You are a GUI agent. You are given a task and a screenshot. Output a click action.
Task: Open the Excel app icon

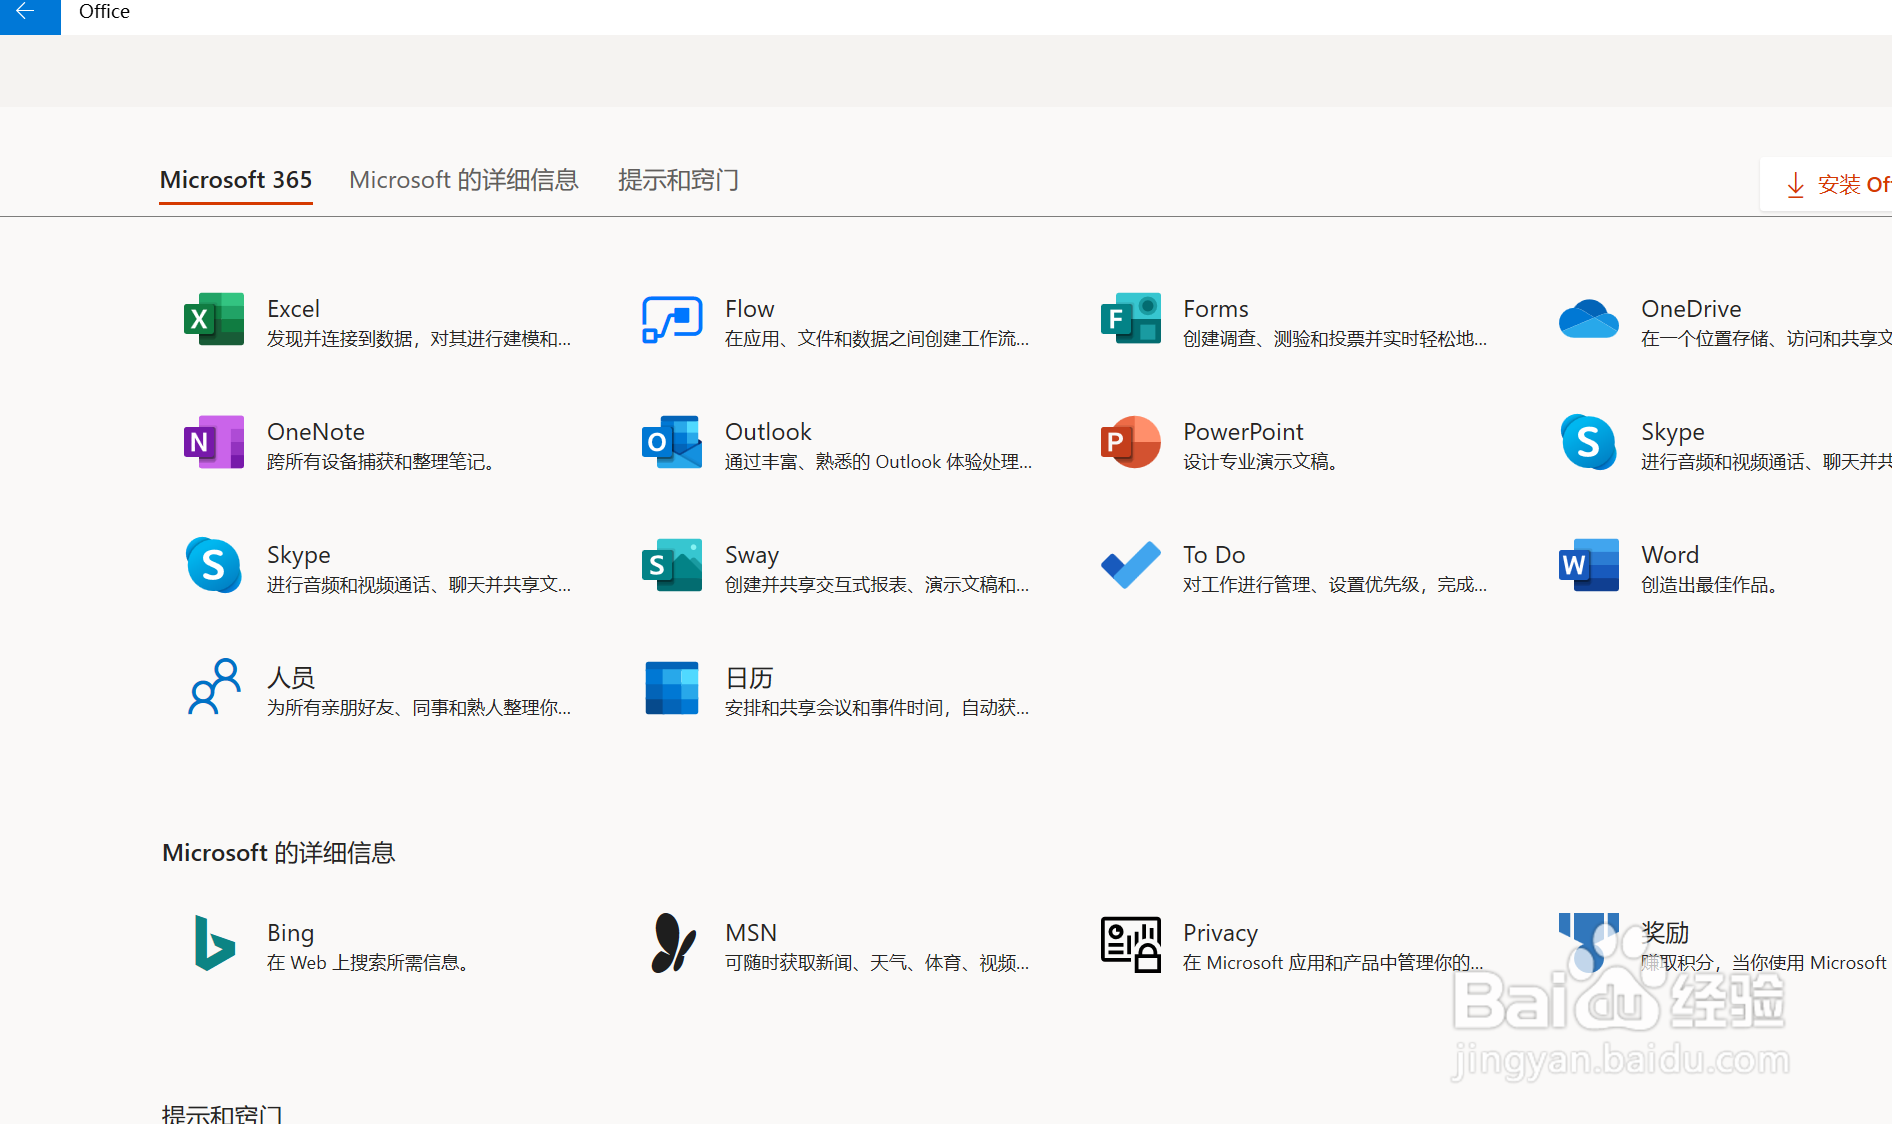tap(214, 320)
